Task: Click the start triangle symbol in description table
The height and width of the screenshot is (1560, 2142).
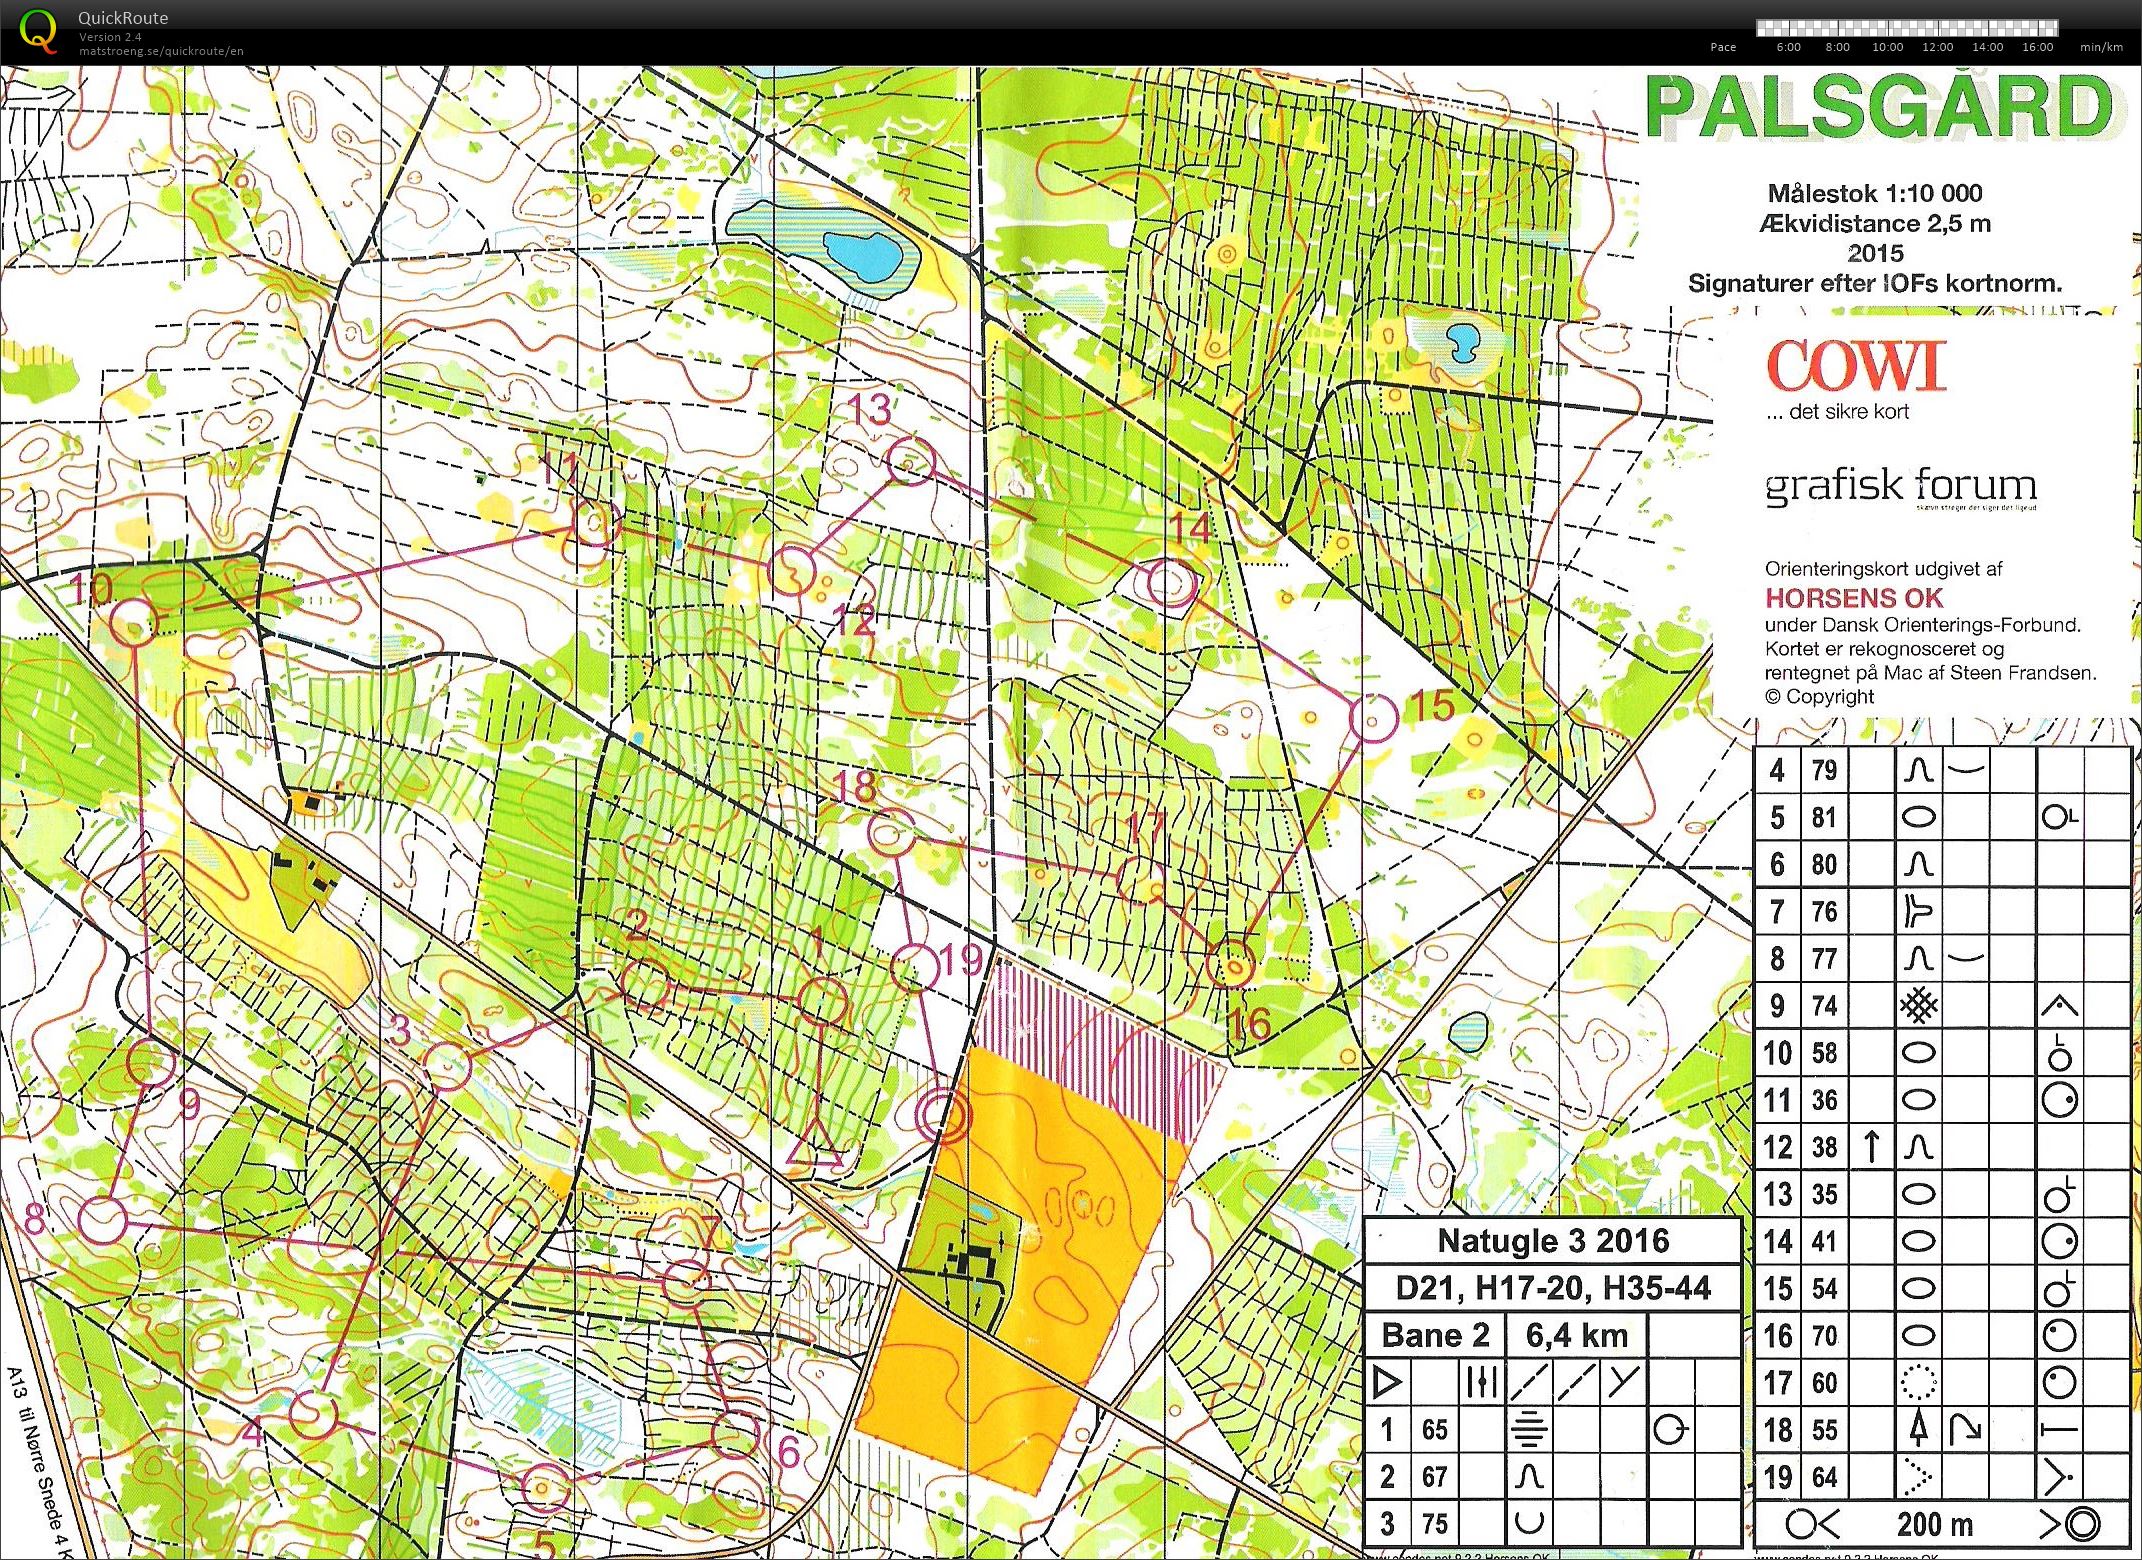Action: [1387, 1383]
